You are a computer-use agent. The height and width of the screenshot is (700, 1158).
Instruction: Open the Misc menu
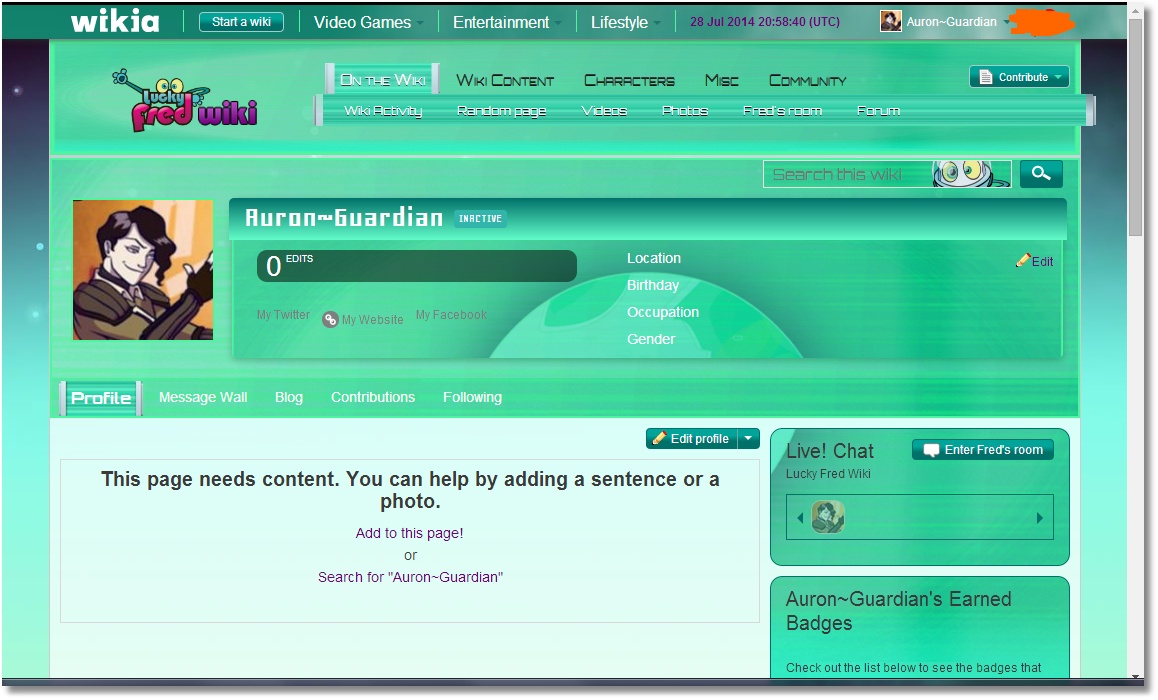[x=722, y=80]
